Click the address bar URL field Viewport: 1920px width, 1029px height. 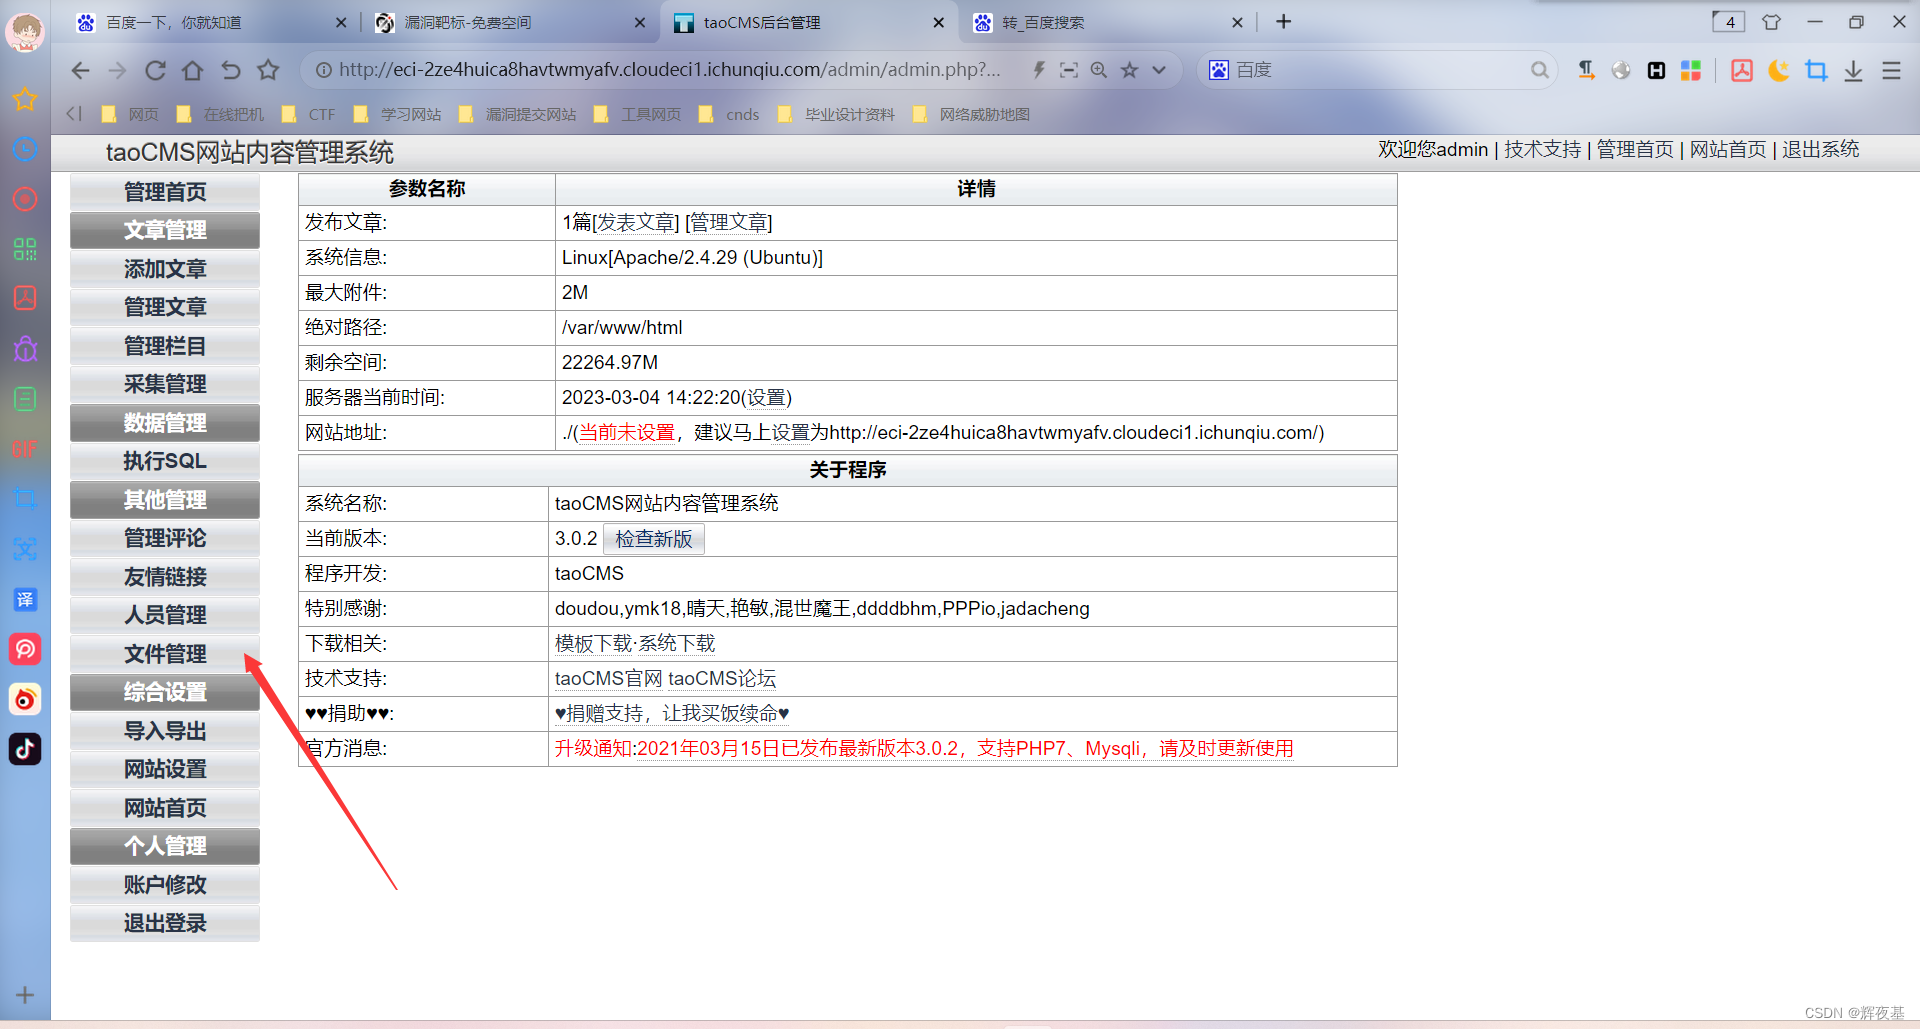click(669, 70)
